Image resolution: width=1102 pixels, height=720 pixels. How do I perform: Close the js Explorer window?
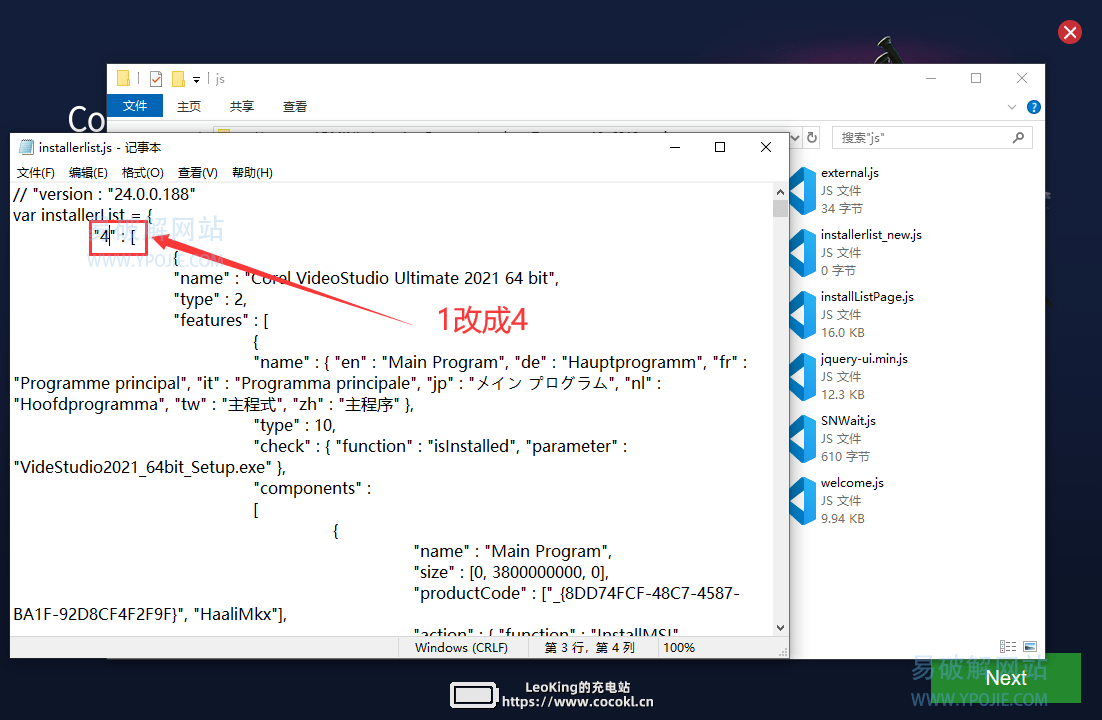1022,78
